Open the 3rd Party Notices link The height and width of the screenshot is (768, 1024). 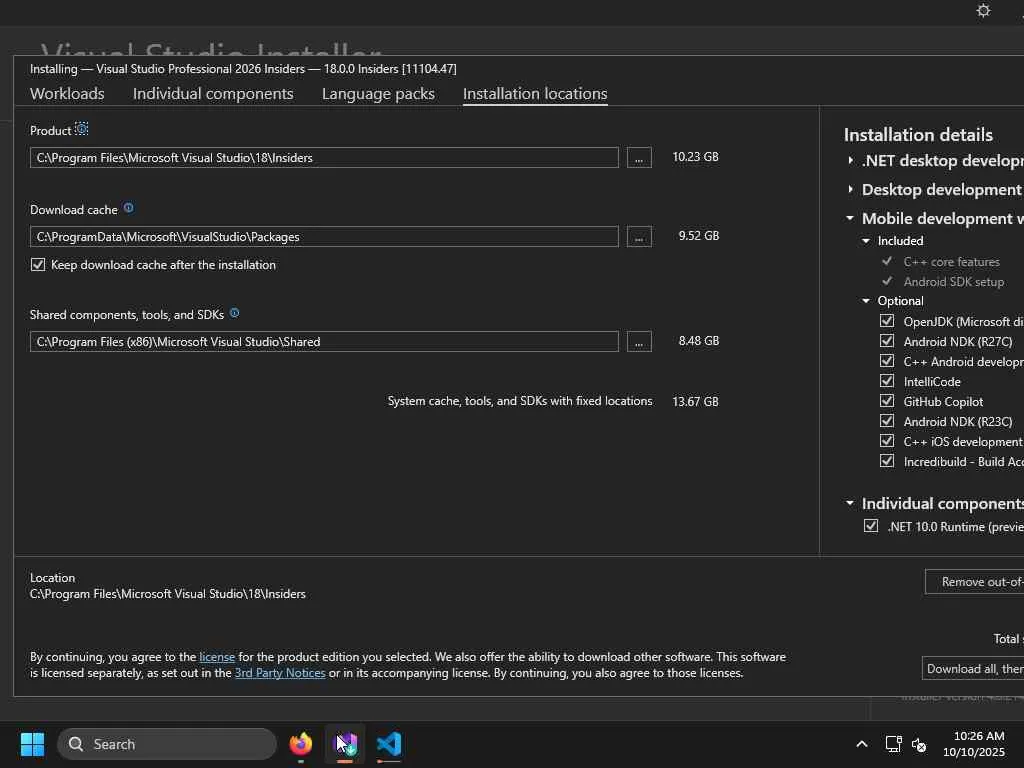[280, 673]
